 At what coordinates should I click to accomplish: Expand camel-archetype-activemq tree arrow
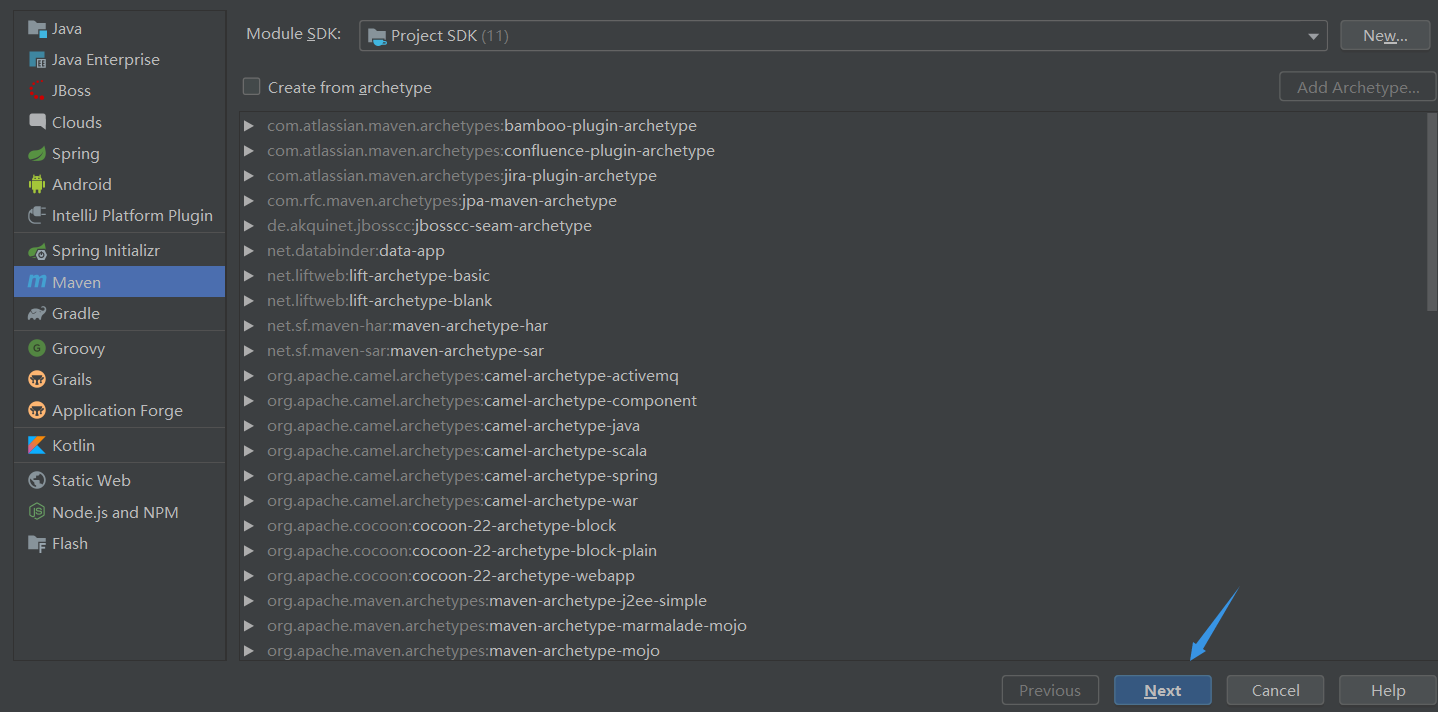click(x=249, y=376)
